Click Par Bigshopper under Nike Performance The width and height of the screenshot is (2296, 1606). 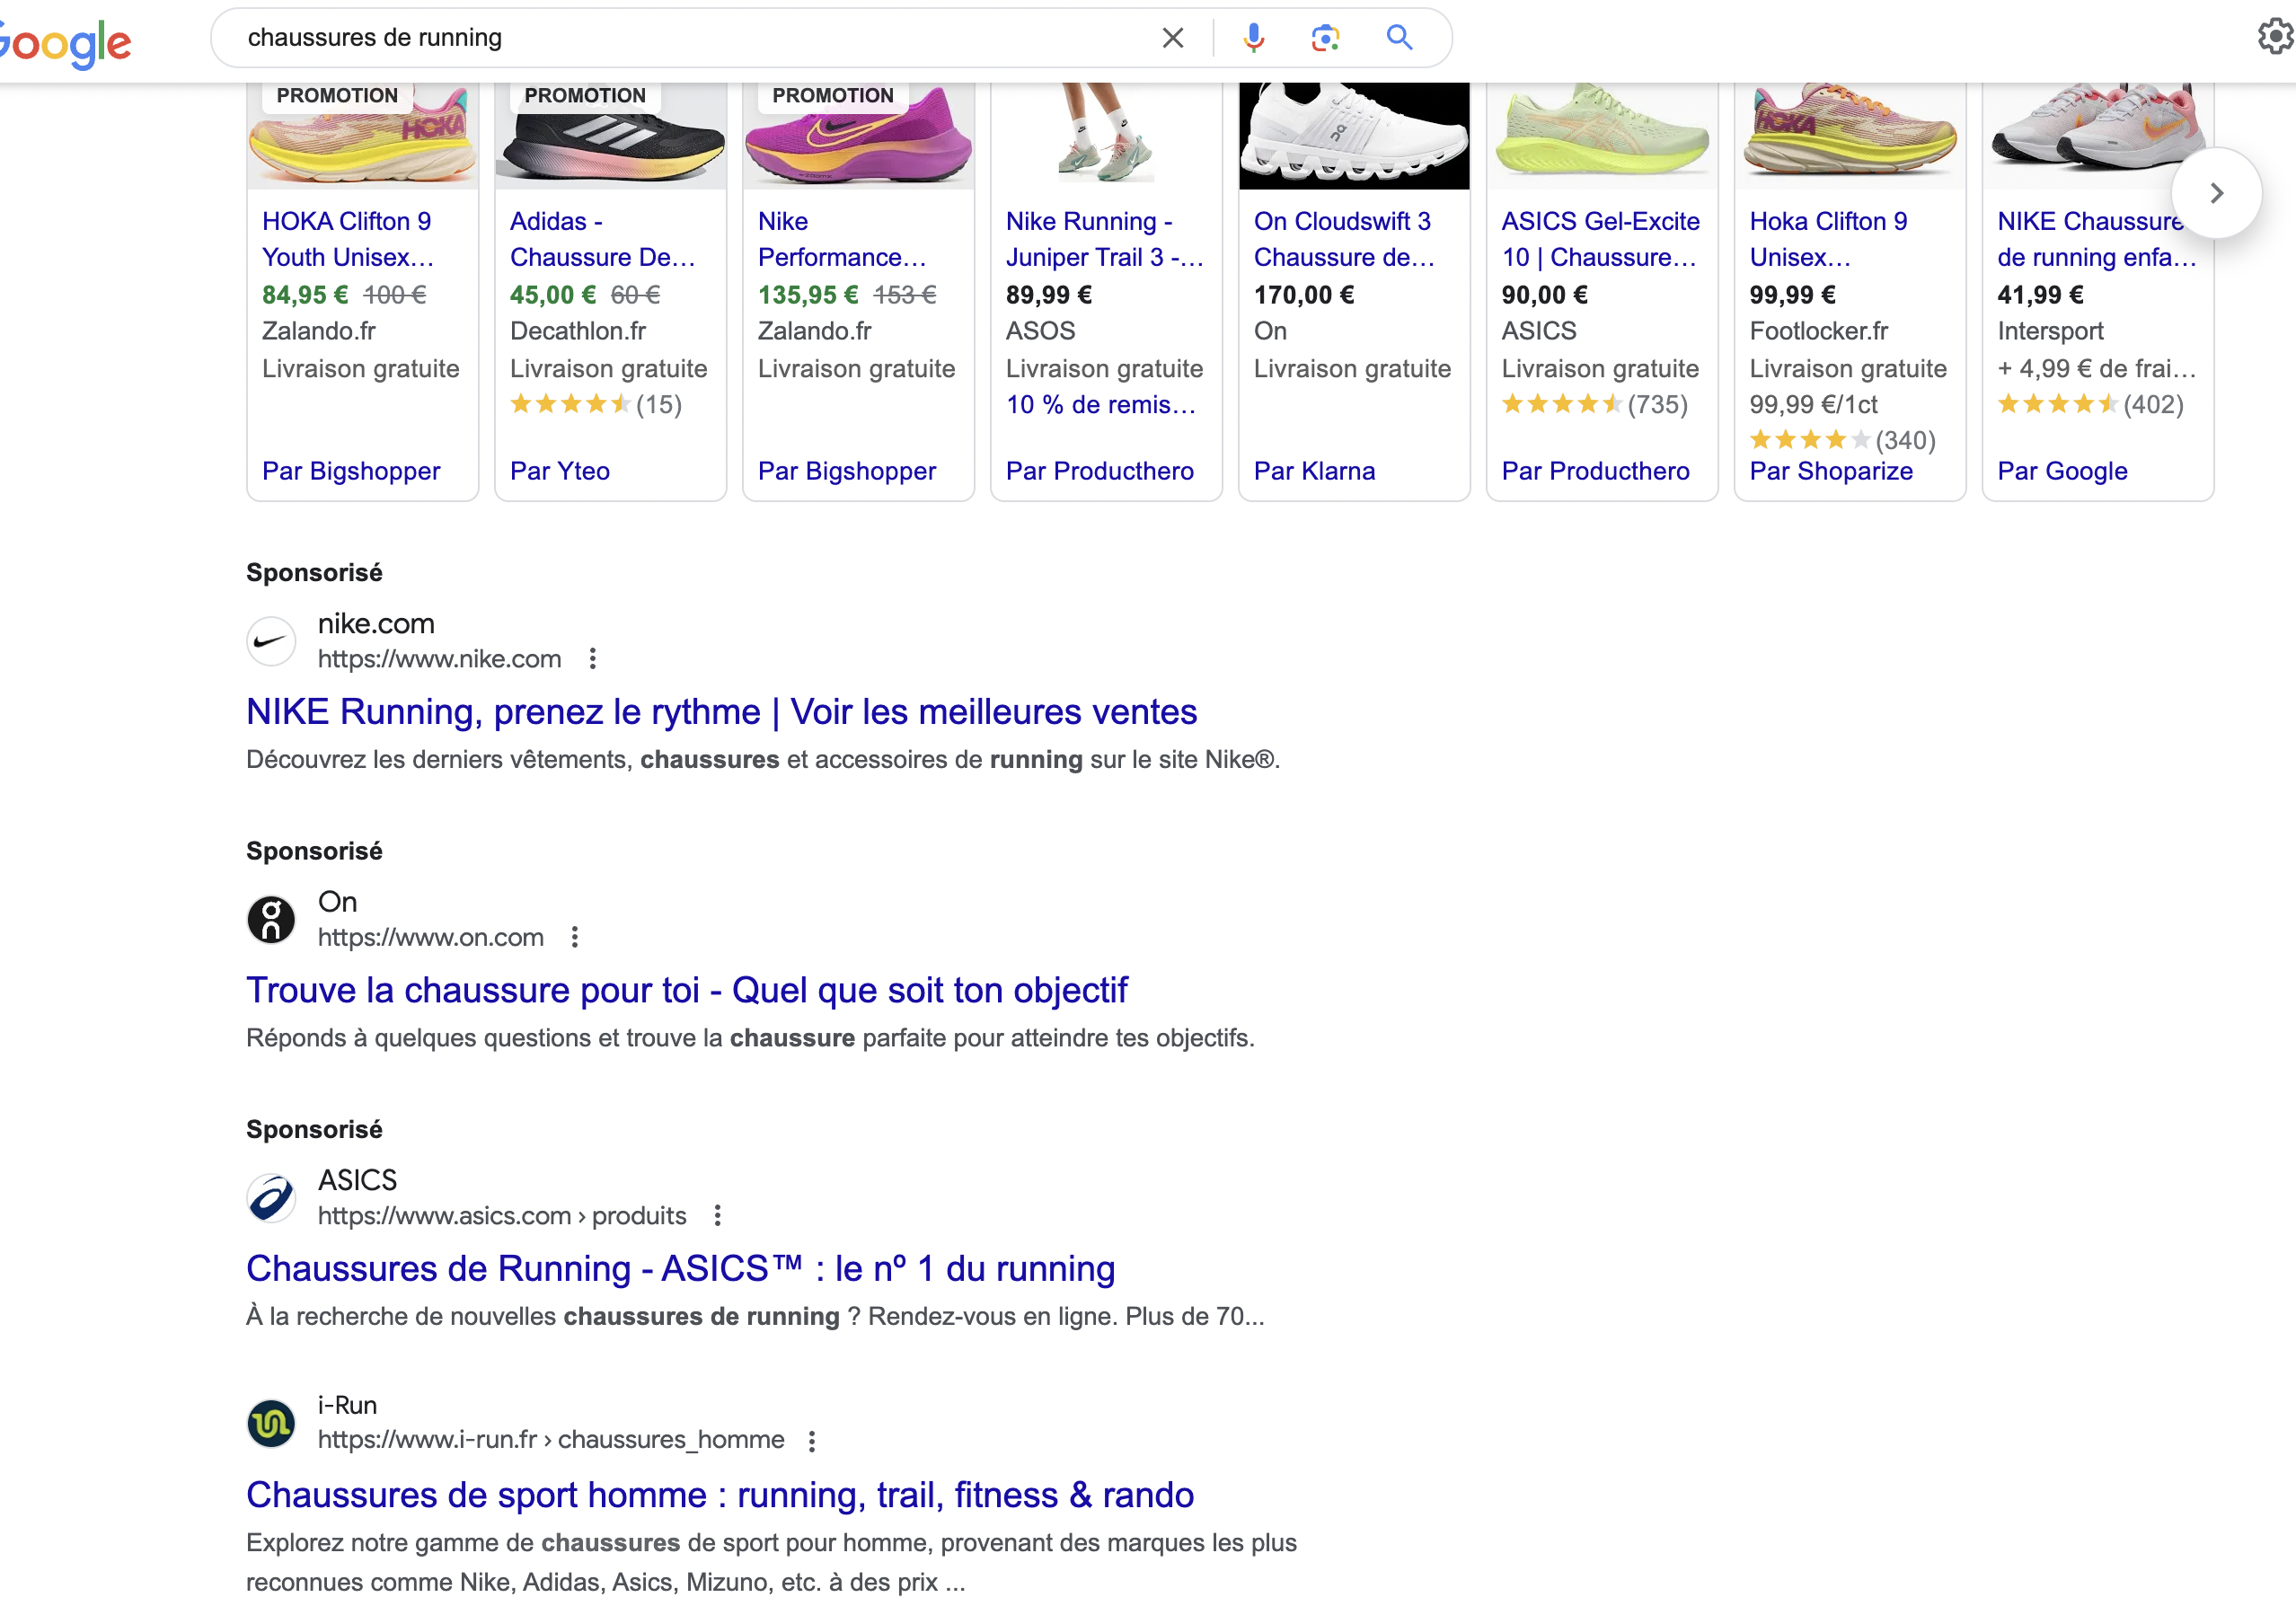point(847,471)
